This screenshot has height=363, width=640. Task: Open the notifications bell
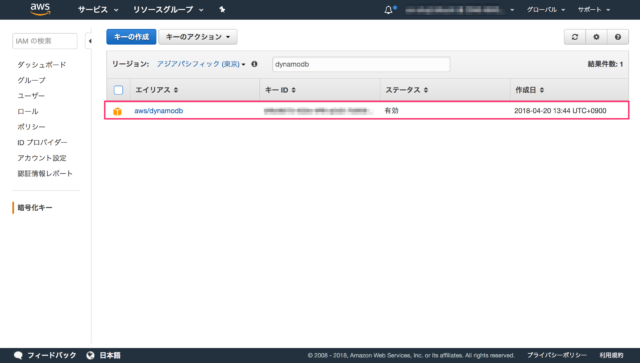(389, 10)
